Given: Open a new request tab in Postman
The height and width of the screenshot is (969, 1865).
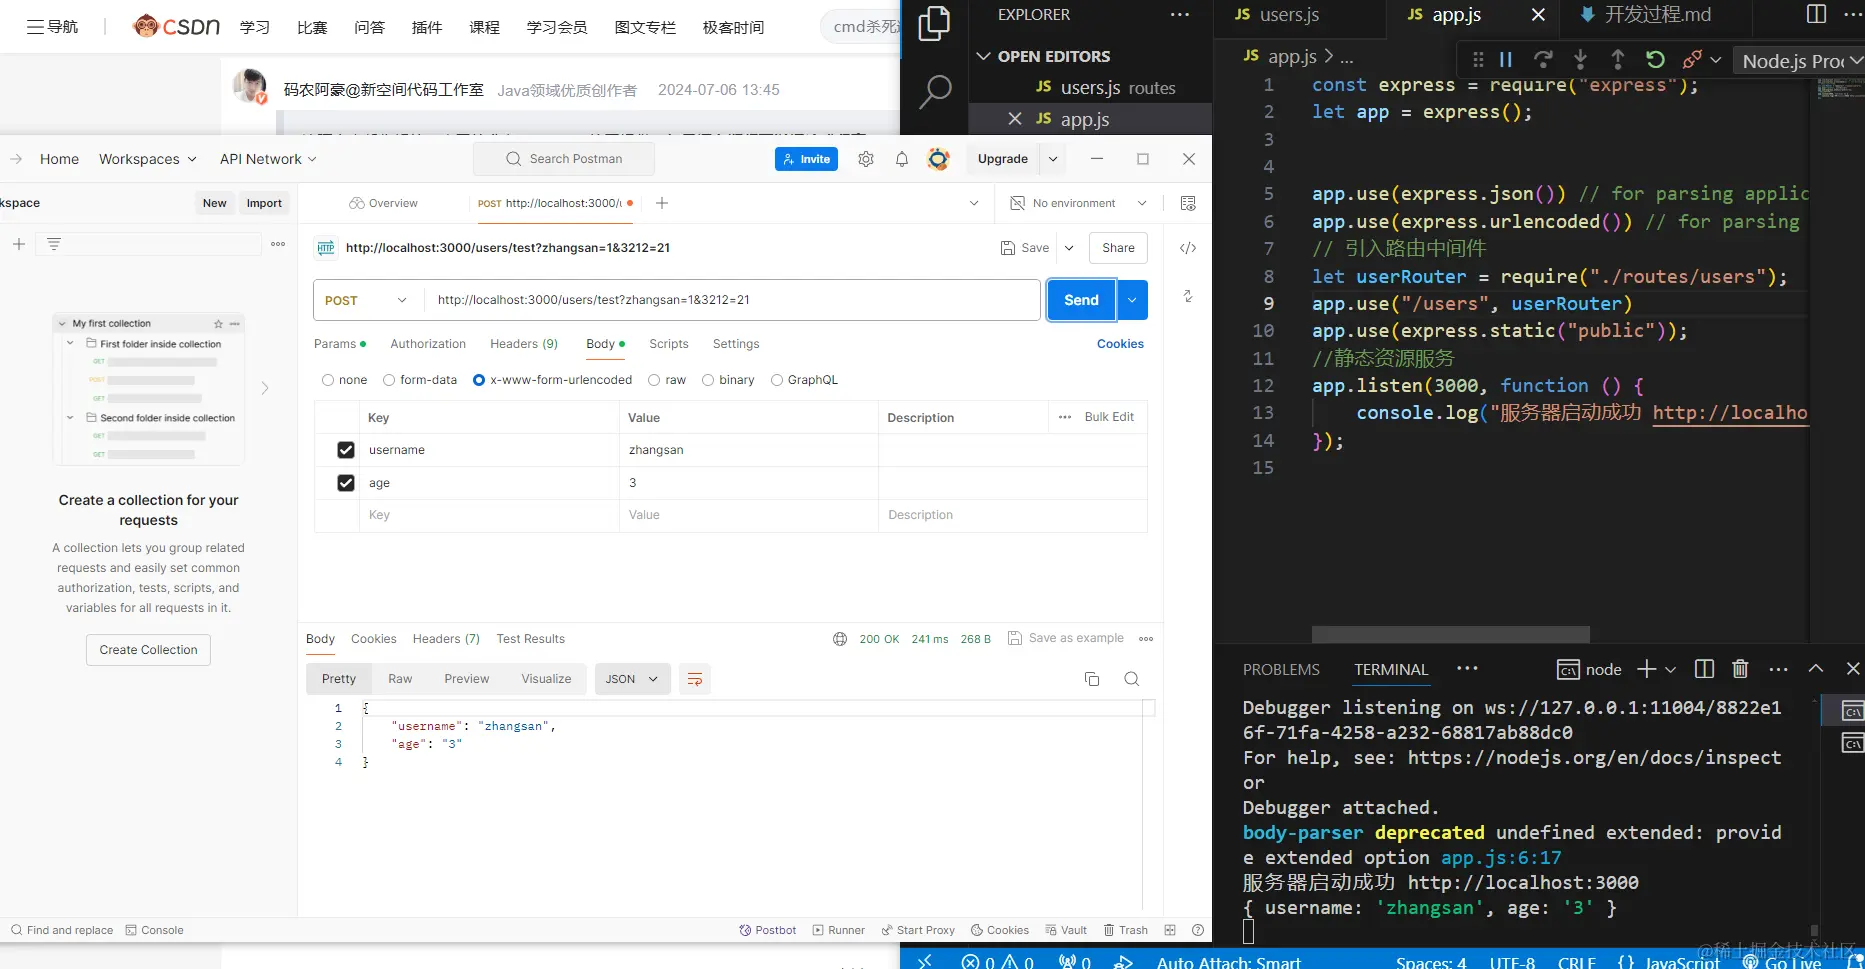Looking at the screenshot, I should 662,203.
